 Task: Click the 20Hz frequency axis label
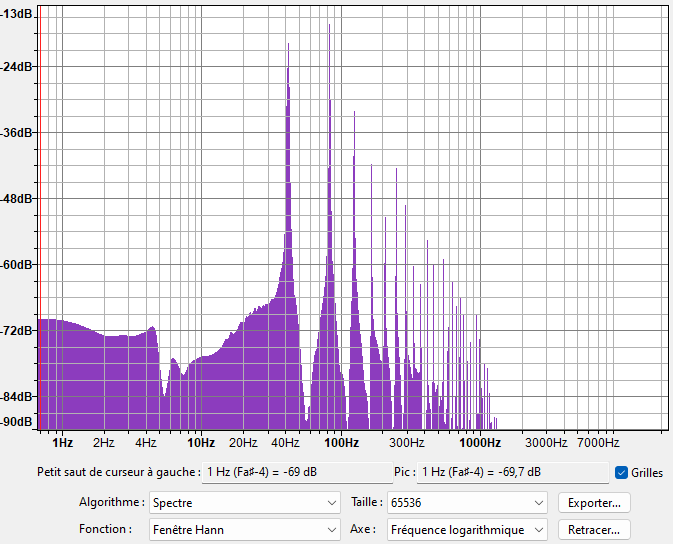tap(243, 443)
